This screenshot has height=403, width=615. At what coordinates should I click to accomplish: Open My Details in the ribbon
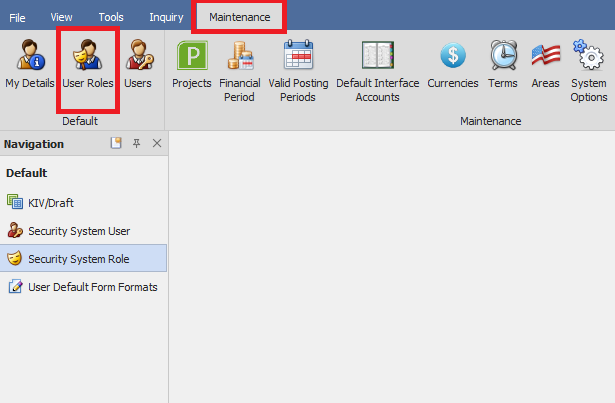[x=30, y=65]
